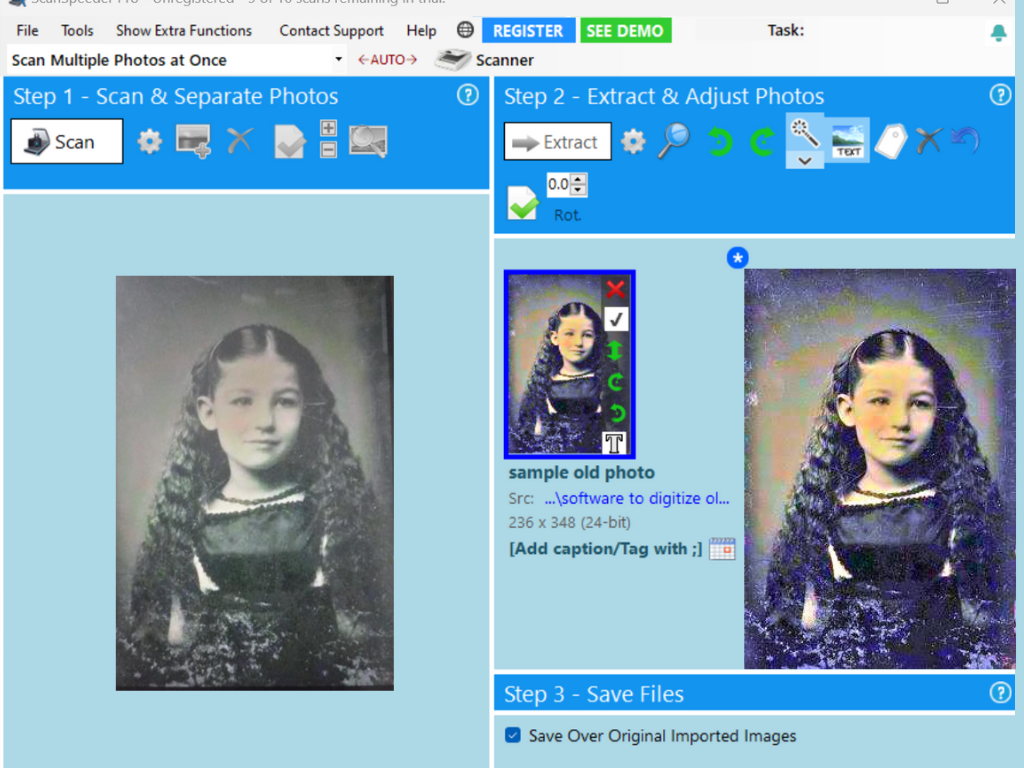Rotate photo counterclockwise with green arrow
This screenshot has height=768, width=1024.
[720, 142]
